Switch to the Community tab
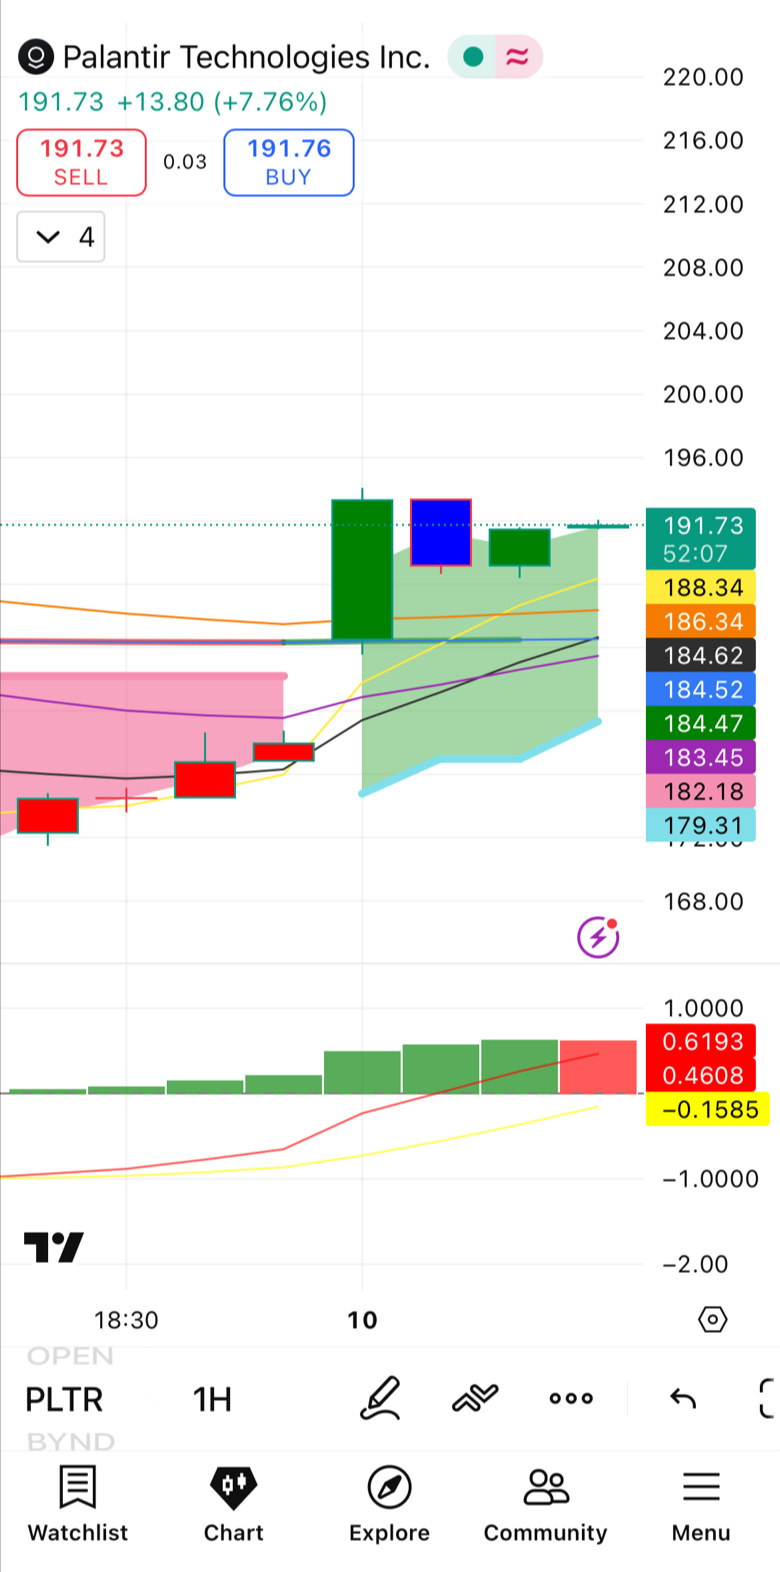 (x=545, y=1505)
